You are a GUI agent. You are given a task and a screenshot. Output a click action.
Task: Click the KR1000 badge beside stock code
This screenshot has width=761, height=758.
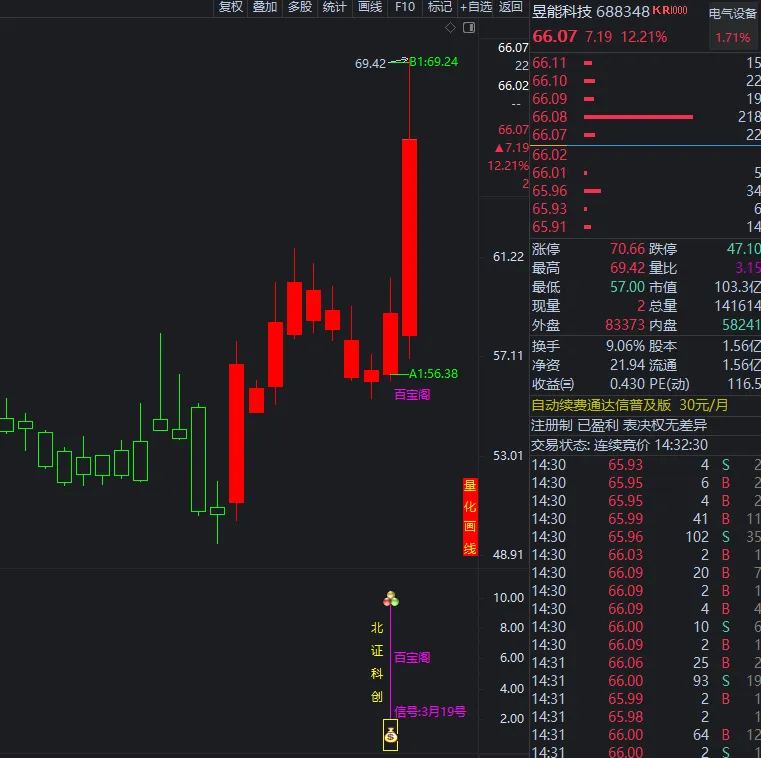[669, 10]
